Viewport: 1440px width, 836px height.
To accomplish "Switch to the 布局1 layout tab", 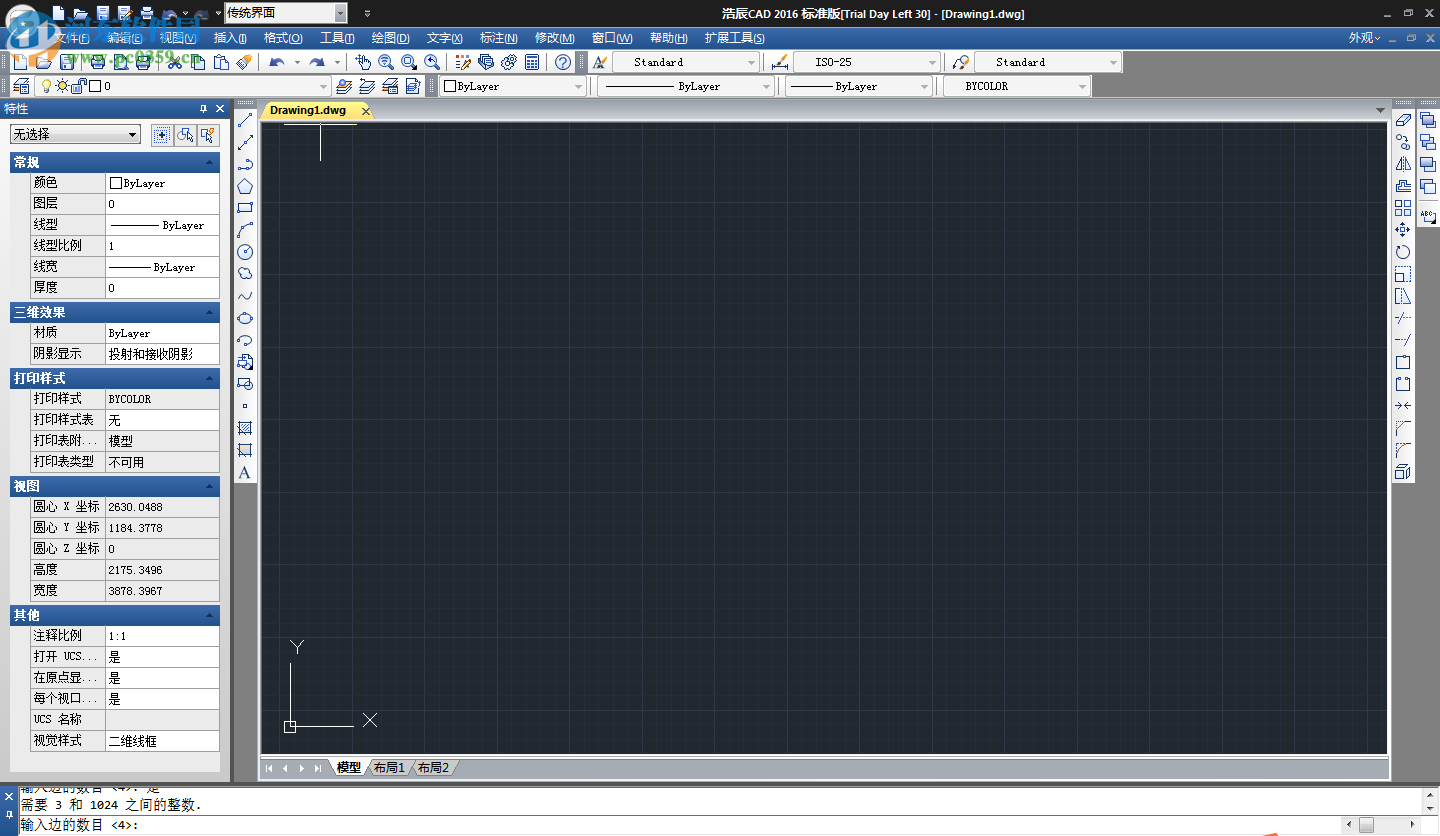I will click(388, 768).
